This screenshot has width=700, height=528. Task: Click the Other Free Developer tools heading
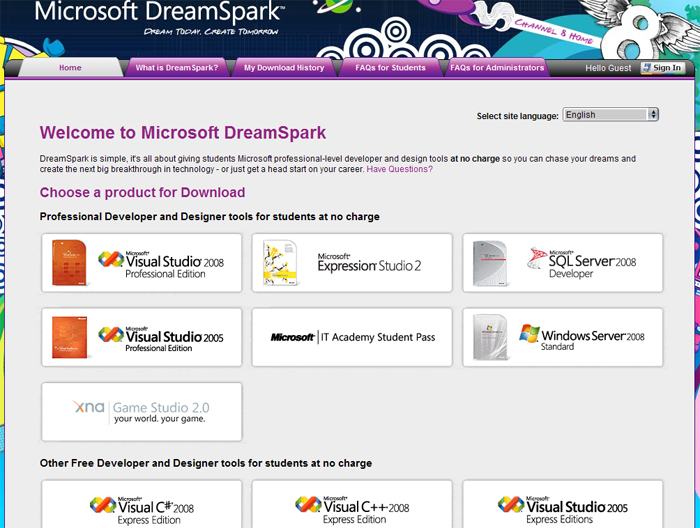206,463
